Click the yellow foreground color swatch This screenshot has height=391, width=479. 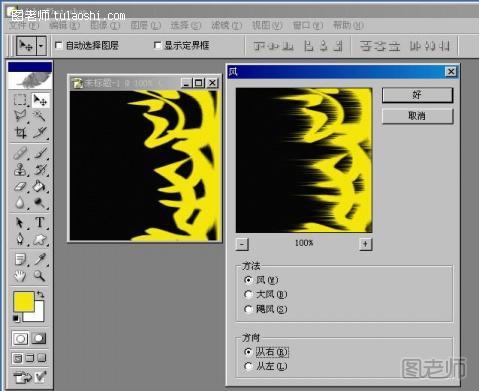(24, 302)
